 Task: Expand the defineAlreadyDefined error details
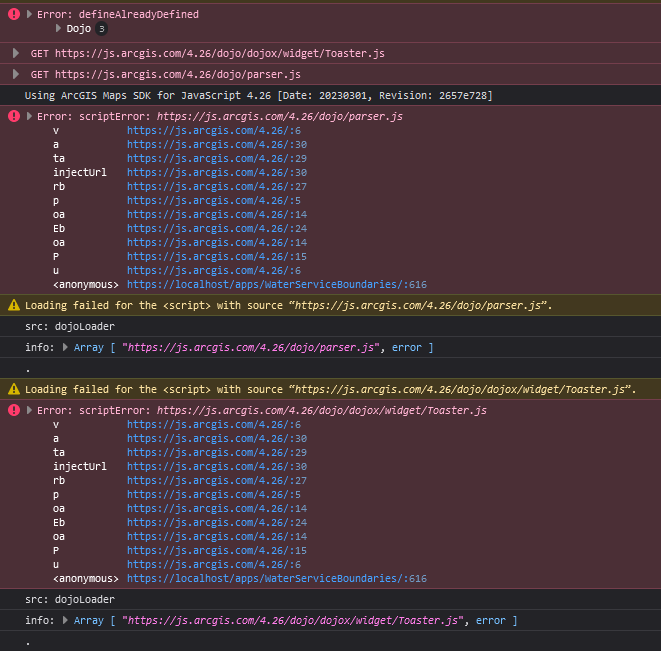click(x=29, y=15)
